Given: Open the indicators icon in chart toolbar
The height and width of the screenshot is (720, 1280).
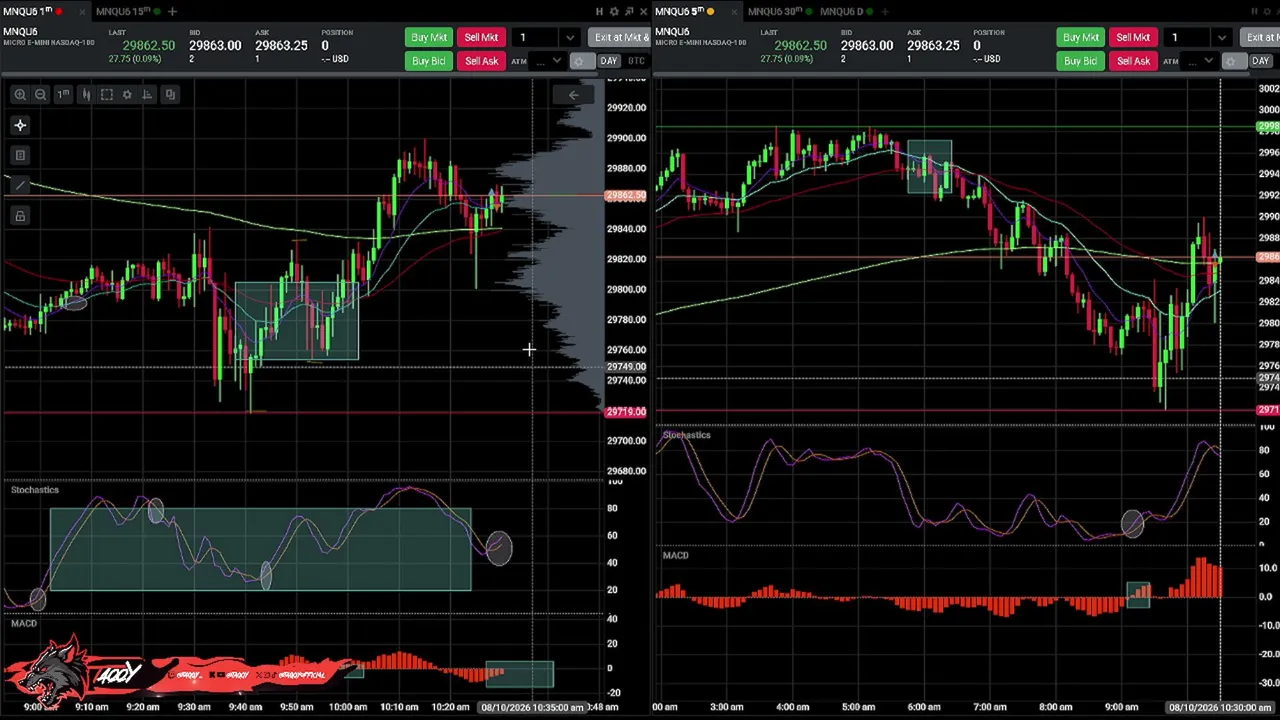Looking at the screenshot, I should 147,94.
